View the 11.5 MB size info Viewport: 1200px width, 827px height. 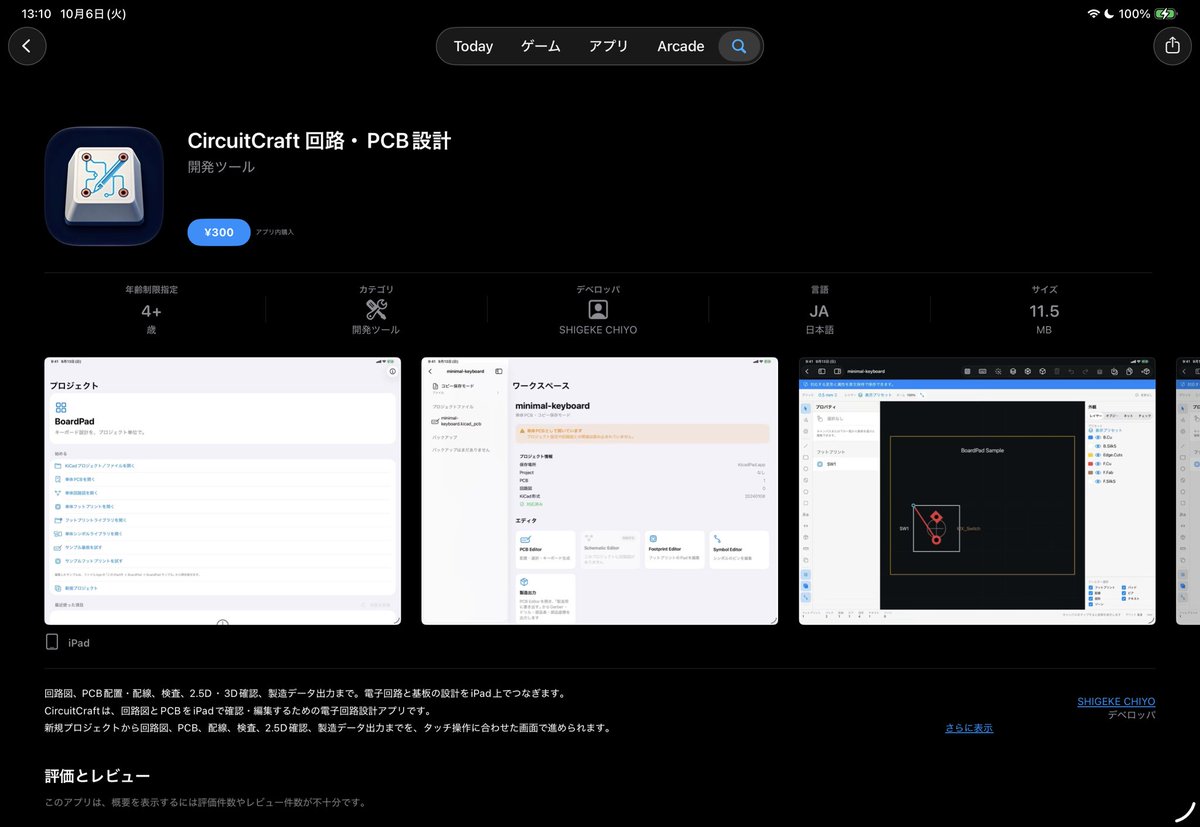(x=1044, y=311)
